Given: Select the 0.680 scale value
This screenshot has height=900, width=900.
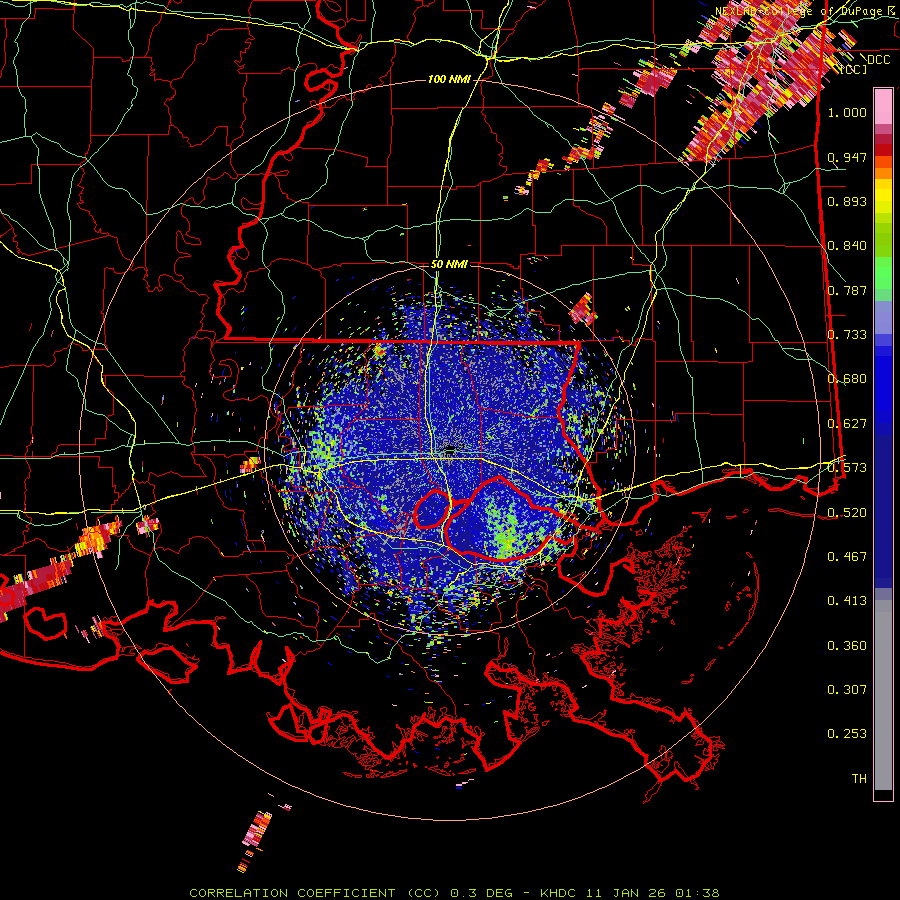Looking at the screenshot, I should click(x=847, y=378).
